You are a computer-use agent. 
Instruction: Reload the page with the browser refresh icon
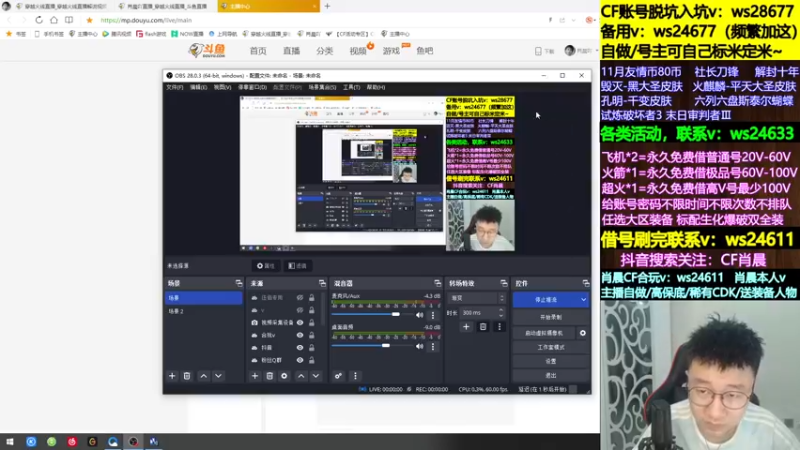pos(39,20)
